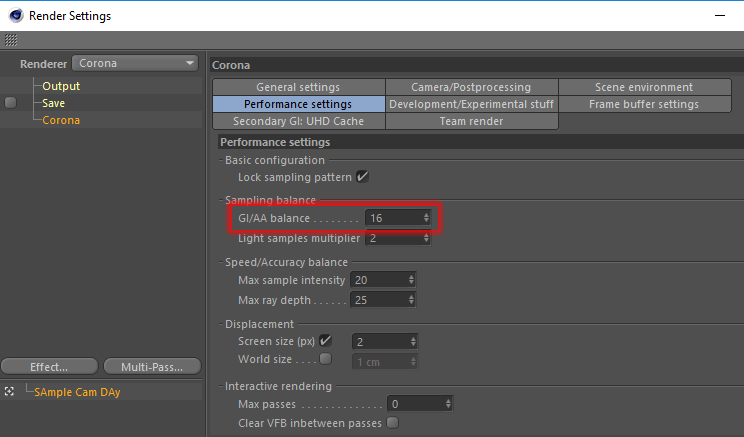
Task: Click the target icon beside SAmple Cam DAy
Action: [9, 391]
